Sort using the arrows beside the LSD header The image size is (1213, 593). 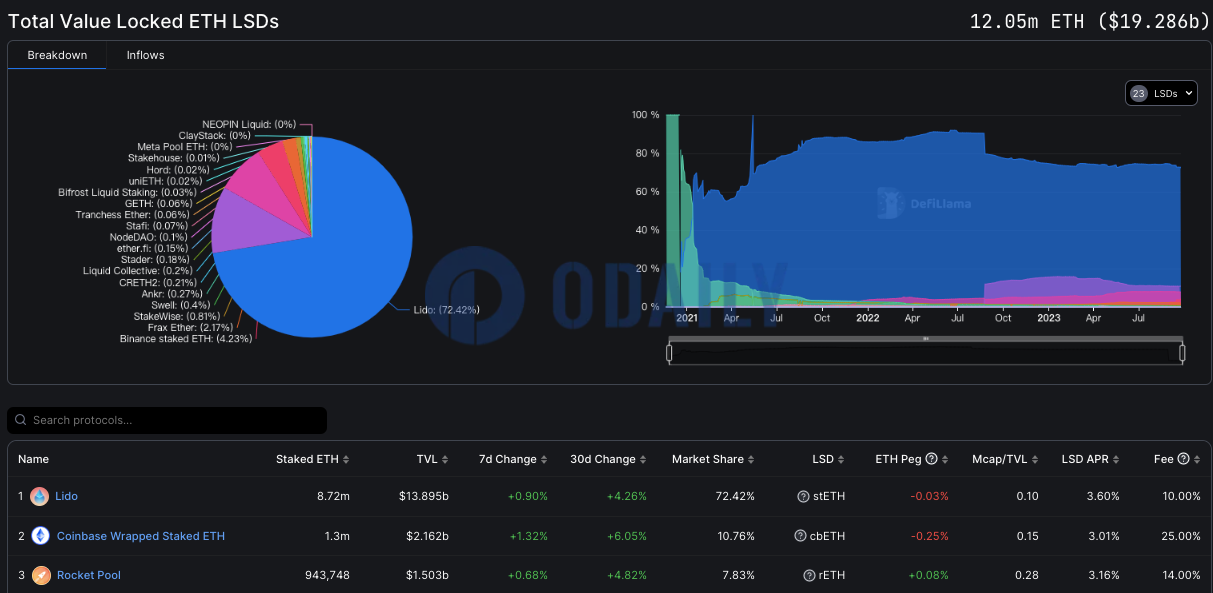[x=841, y=460]
